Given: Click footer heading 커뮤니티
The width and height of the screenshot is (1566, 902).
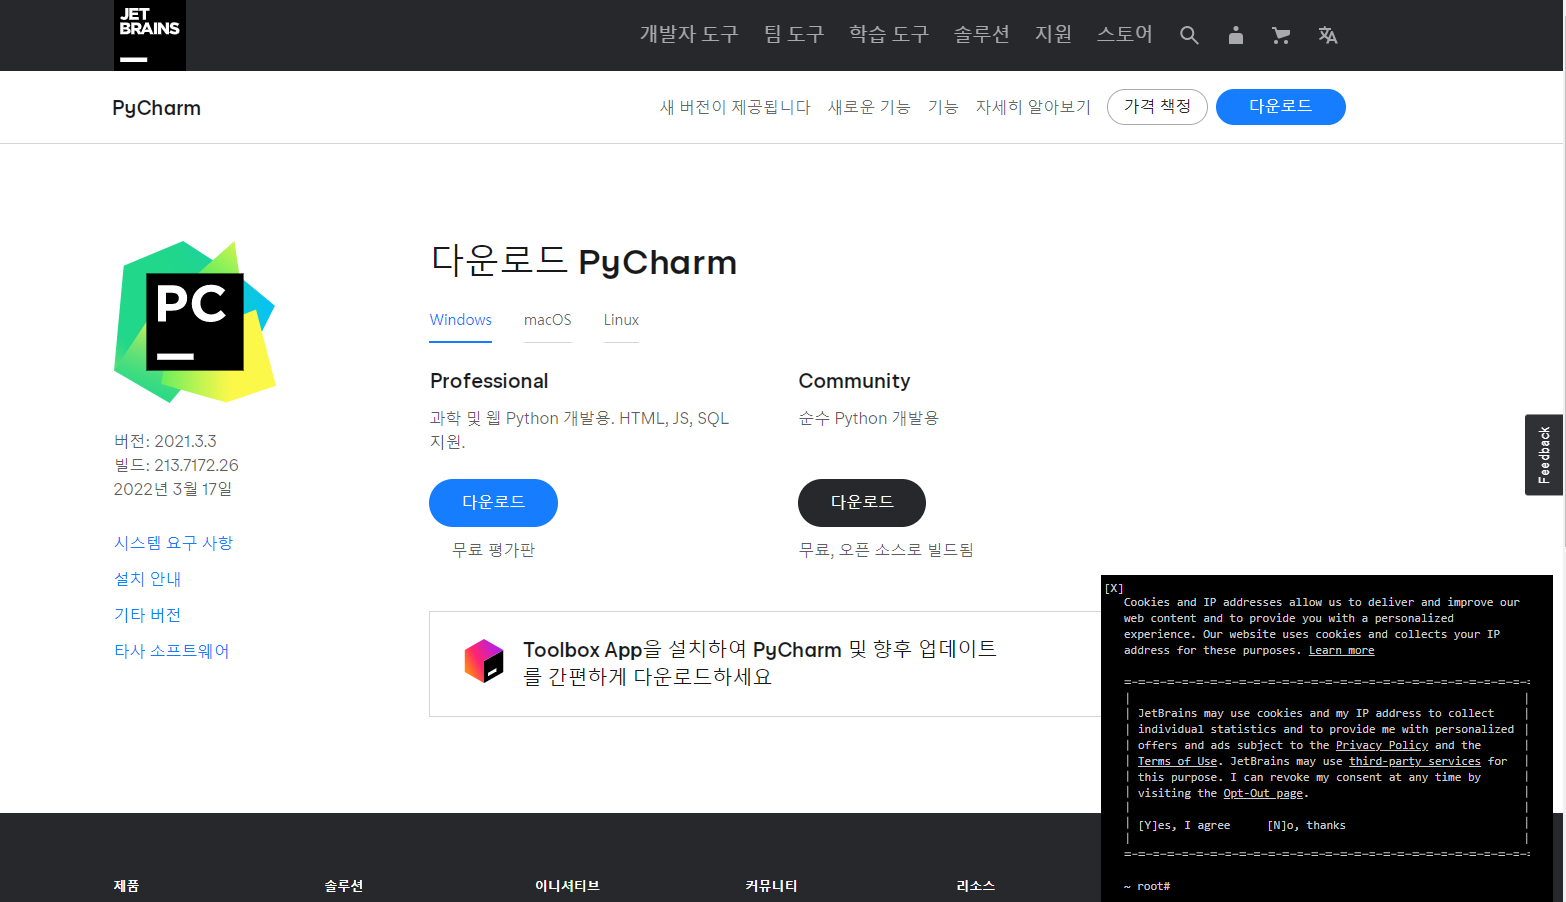Looking at the screenshot, I should click(771, 886).
